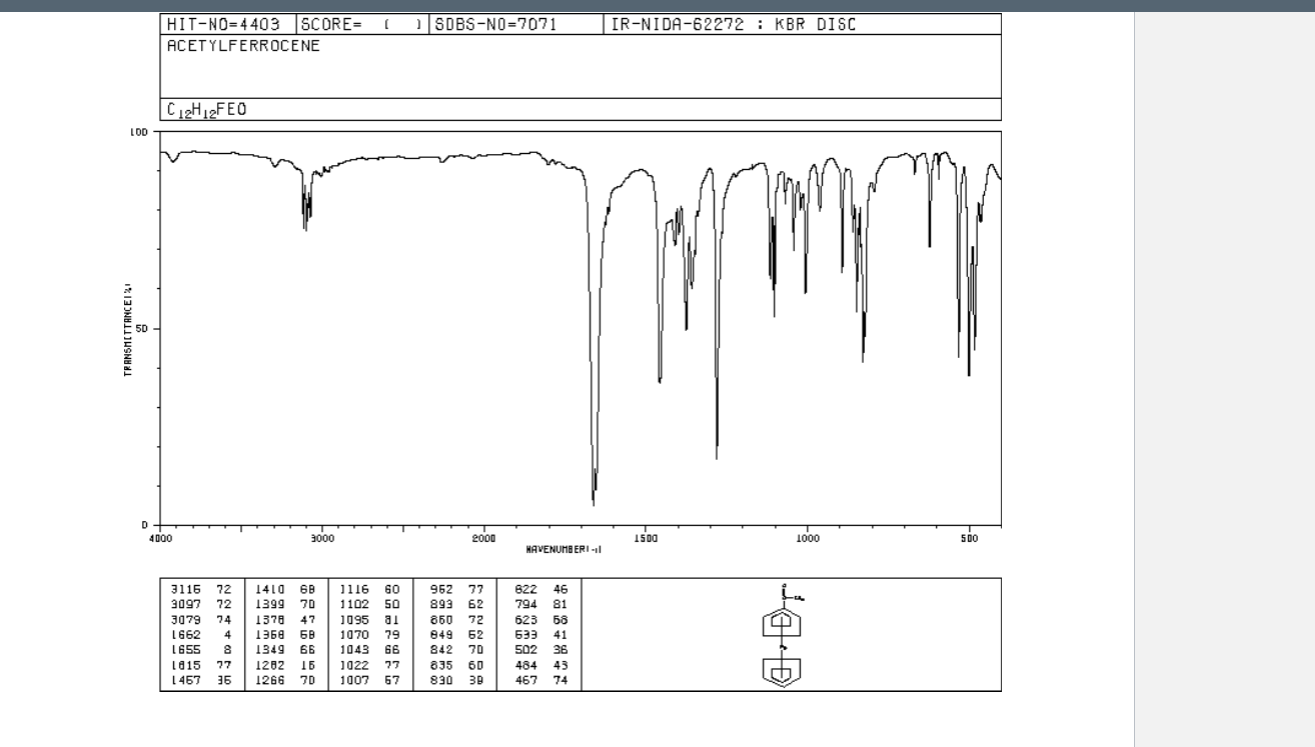Select the 893 peak entry
This screenshot has width=1315, height=747.
(x=457, y=606)
